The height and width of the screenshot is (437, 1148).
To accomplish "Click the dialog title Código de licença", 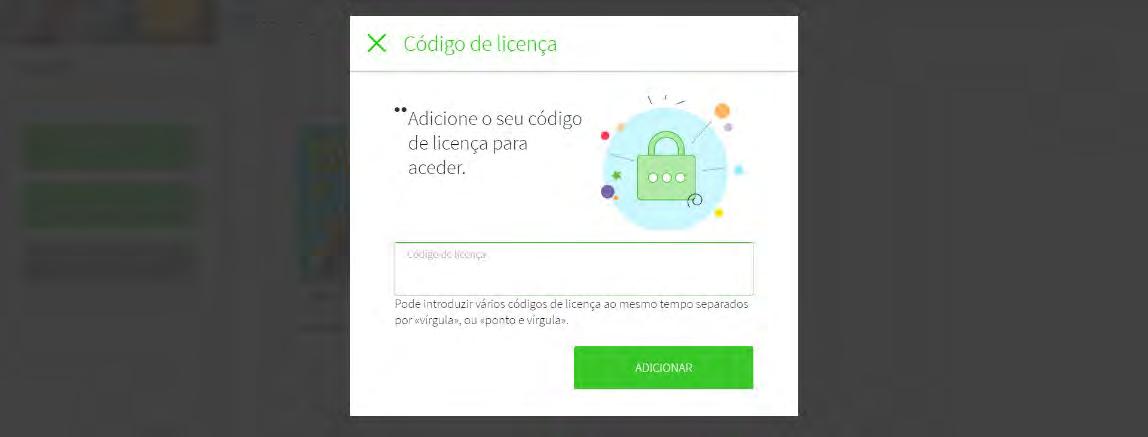I will [480, 44].
